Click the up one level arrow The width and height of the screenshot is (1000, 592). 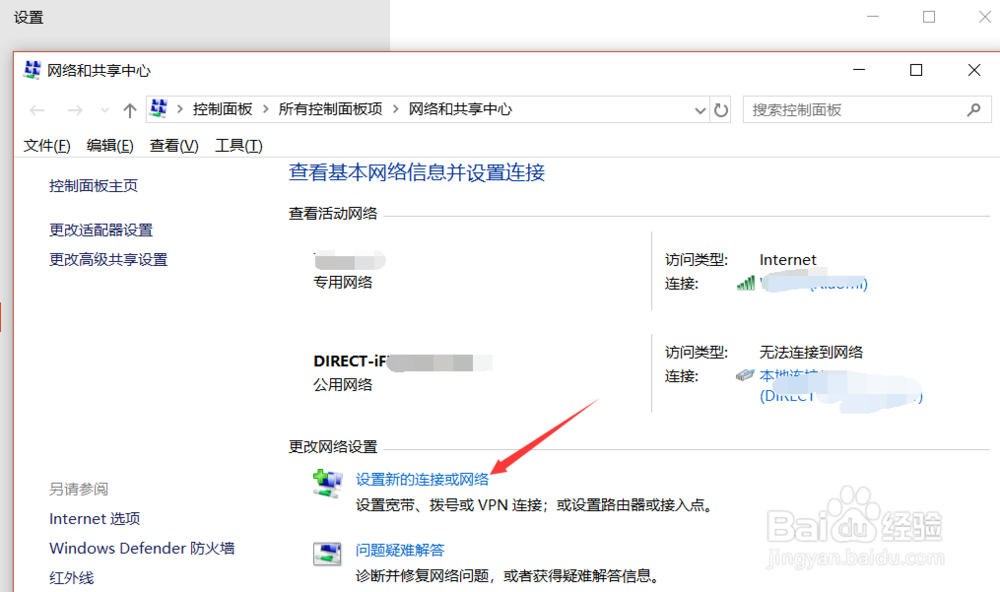(x=128, y=110)
